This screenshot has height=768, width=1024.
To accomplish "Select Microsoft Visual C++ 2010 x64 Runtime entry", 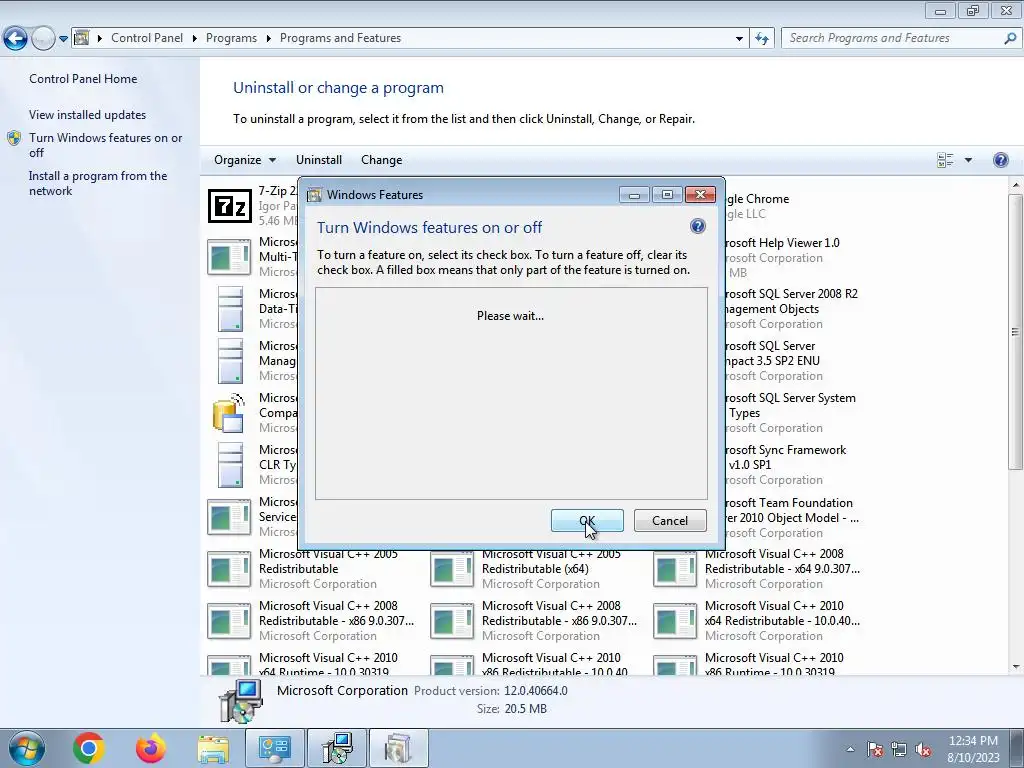I will coord(311,664).
